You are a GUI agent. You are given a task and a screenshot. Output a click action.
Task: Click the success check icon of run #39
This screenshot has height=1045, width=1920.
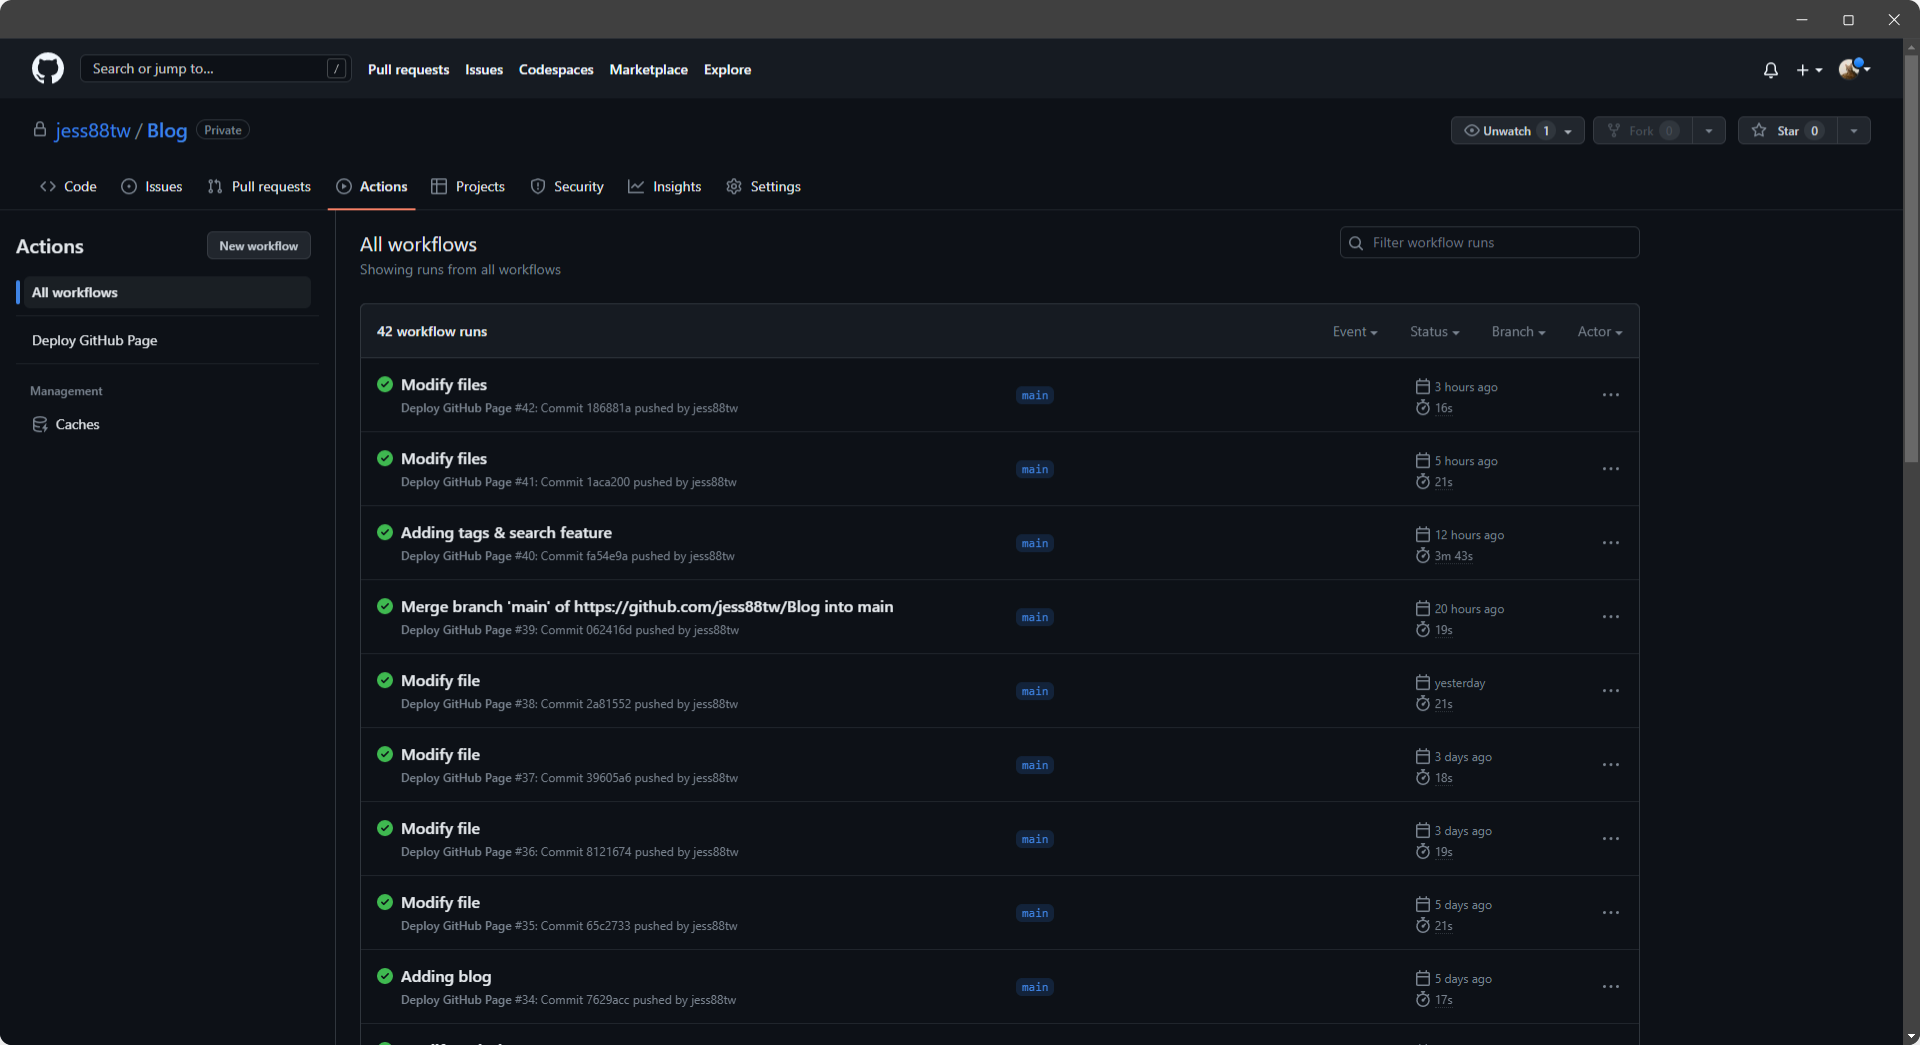click(385, 606)
